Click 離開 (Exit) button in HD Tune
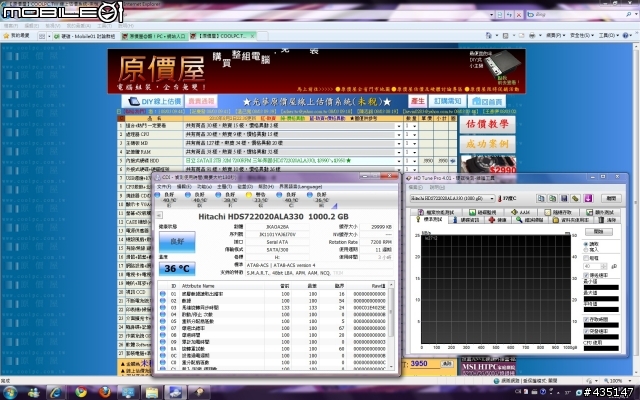The image size is (640, 400). point(611,198)
